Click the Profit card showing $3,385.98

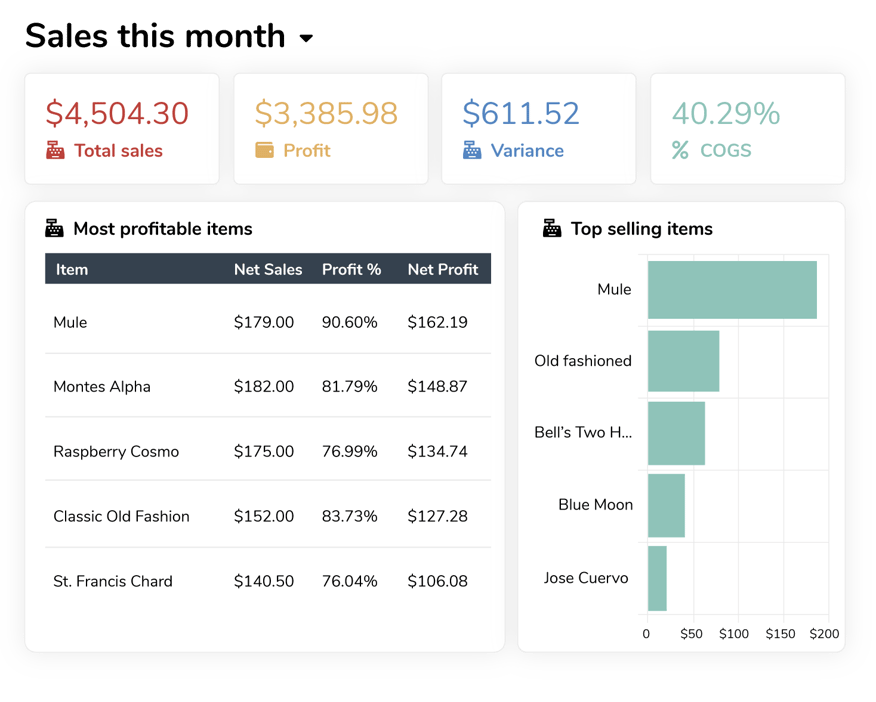coord(331,128)
